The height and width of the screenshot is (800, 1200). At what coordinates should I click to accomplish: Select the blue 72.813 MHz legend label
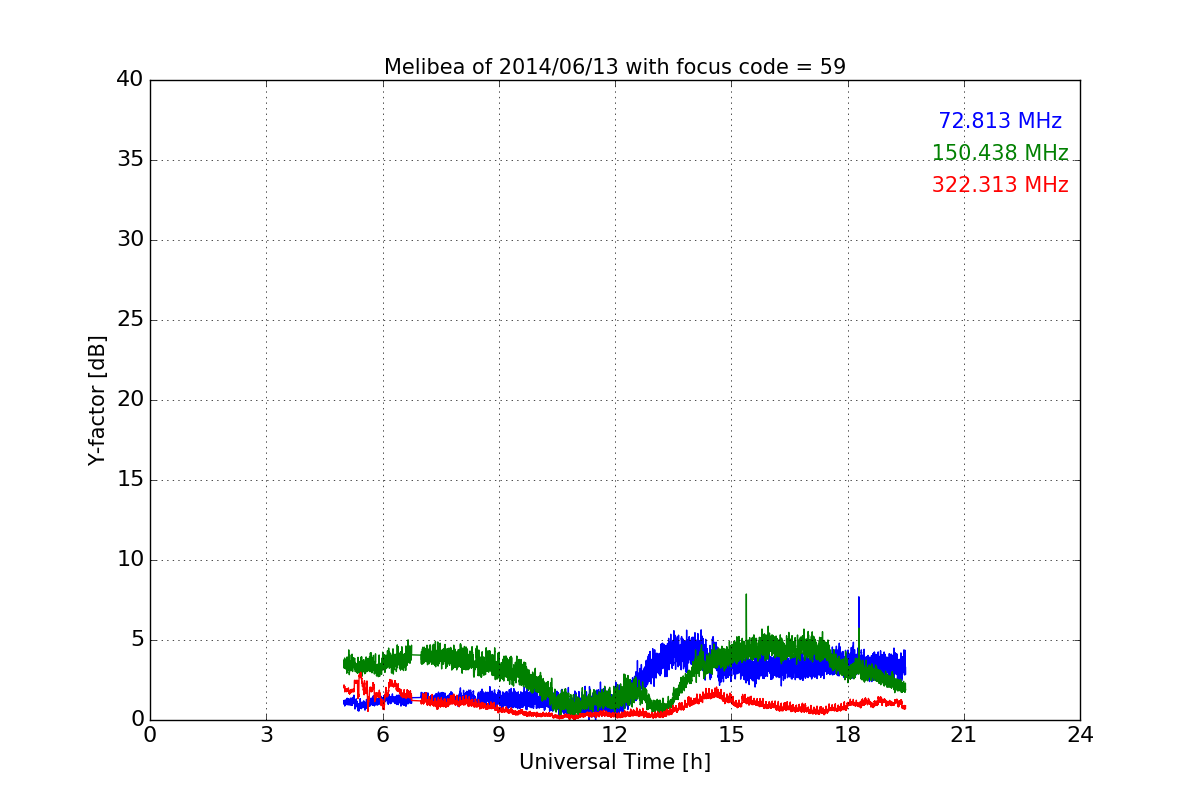[1000, 121]
